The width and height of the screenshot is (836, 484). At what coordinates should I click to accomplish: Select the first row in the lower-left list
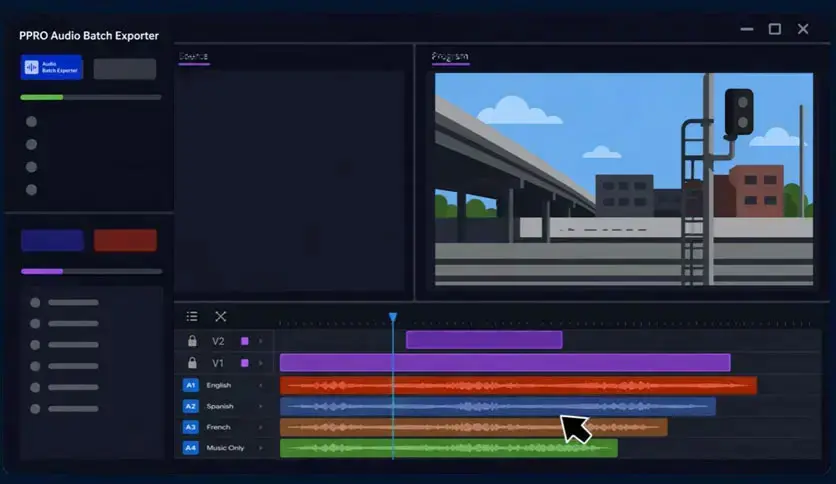pos(65,303)
